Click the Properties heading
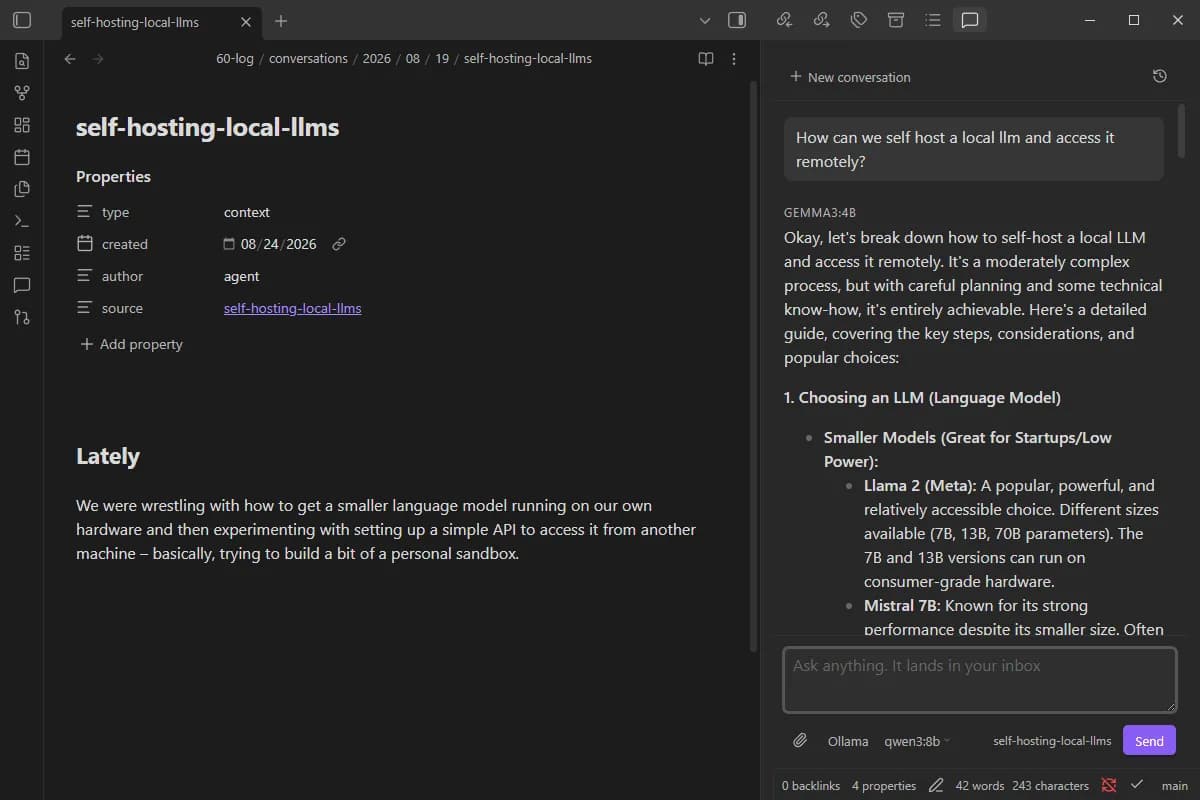 pyautogui.click(x=113, y=176)
